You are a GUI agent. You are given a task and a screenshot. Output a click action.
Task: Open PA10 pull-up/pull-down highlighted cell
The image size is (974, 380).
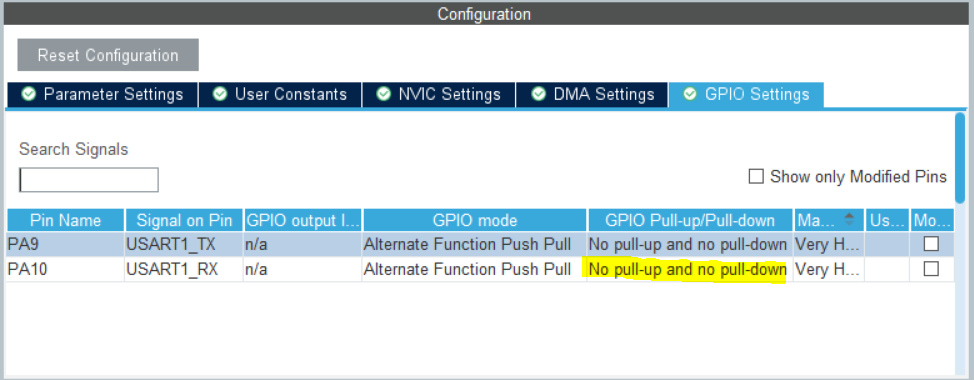coord(688,270)
